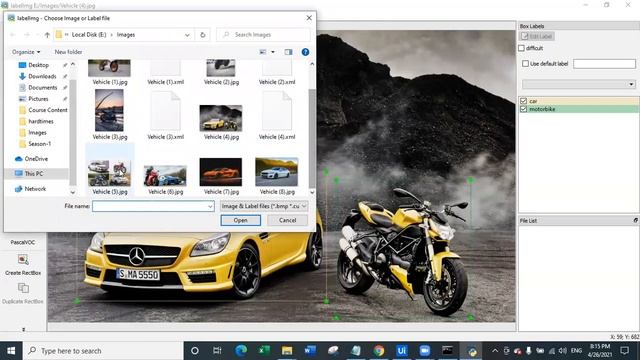Viewport: 640px width, 360px height.
Task: Click the Edit Label button
Action: pyautogui.click(x=536, y=36)
